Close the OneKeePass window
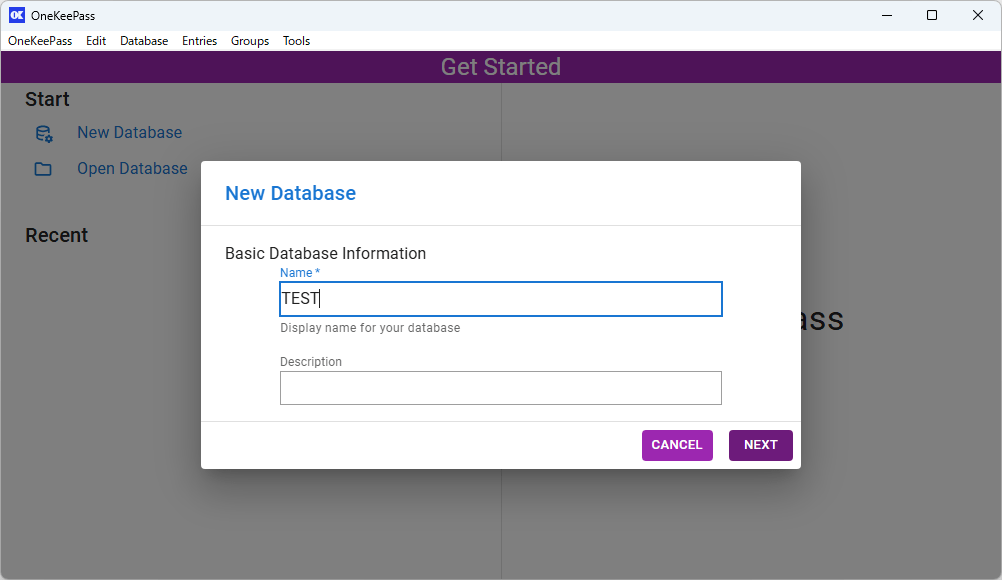The image size is (1002, 580). coord(978,15)
